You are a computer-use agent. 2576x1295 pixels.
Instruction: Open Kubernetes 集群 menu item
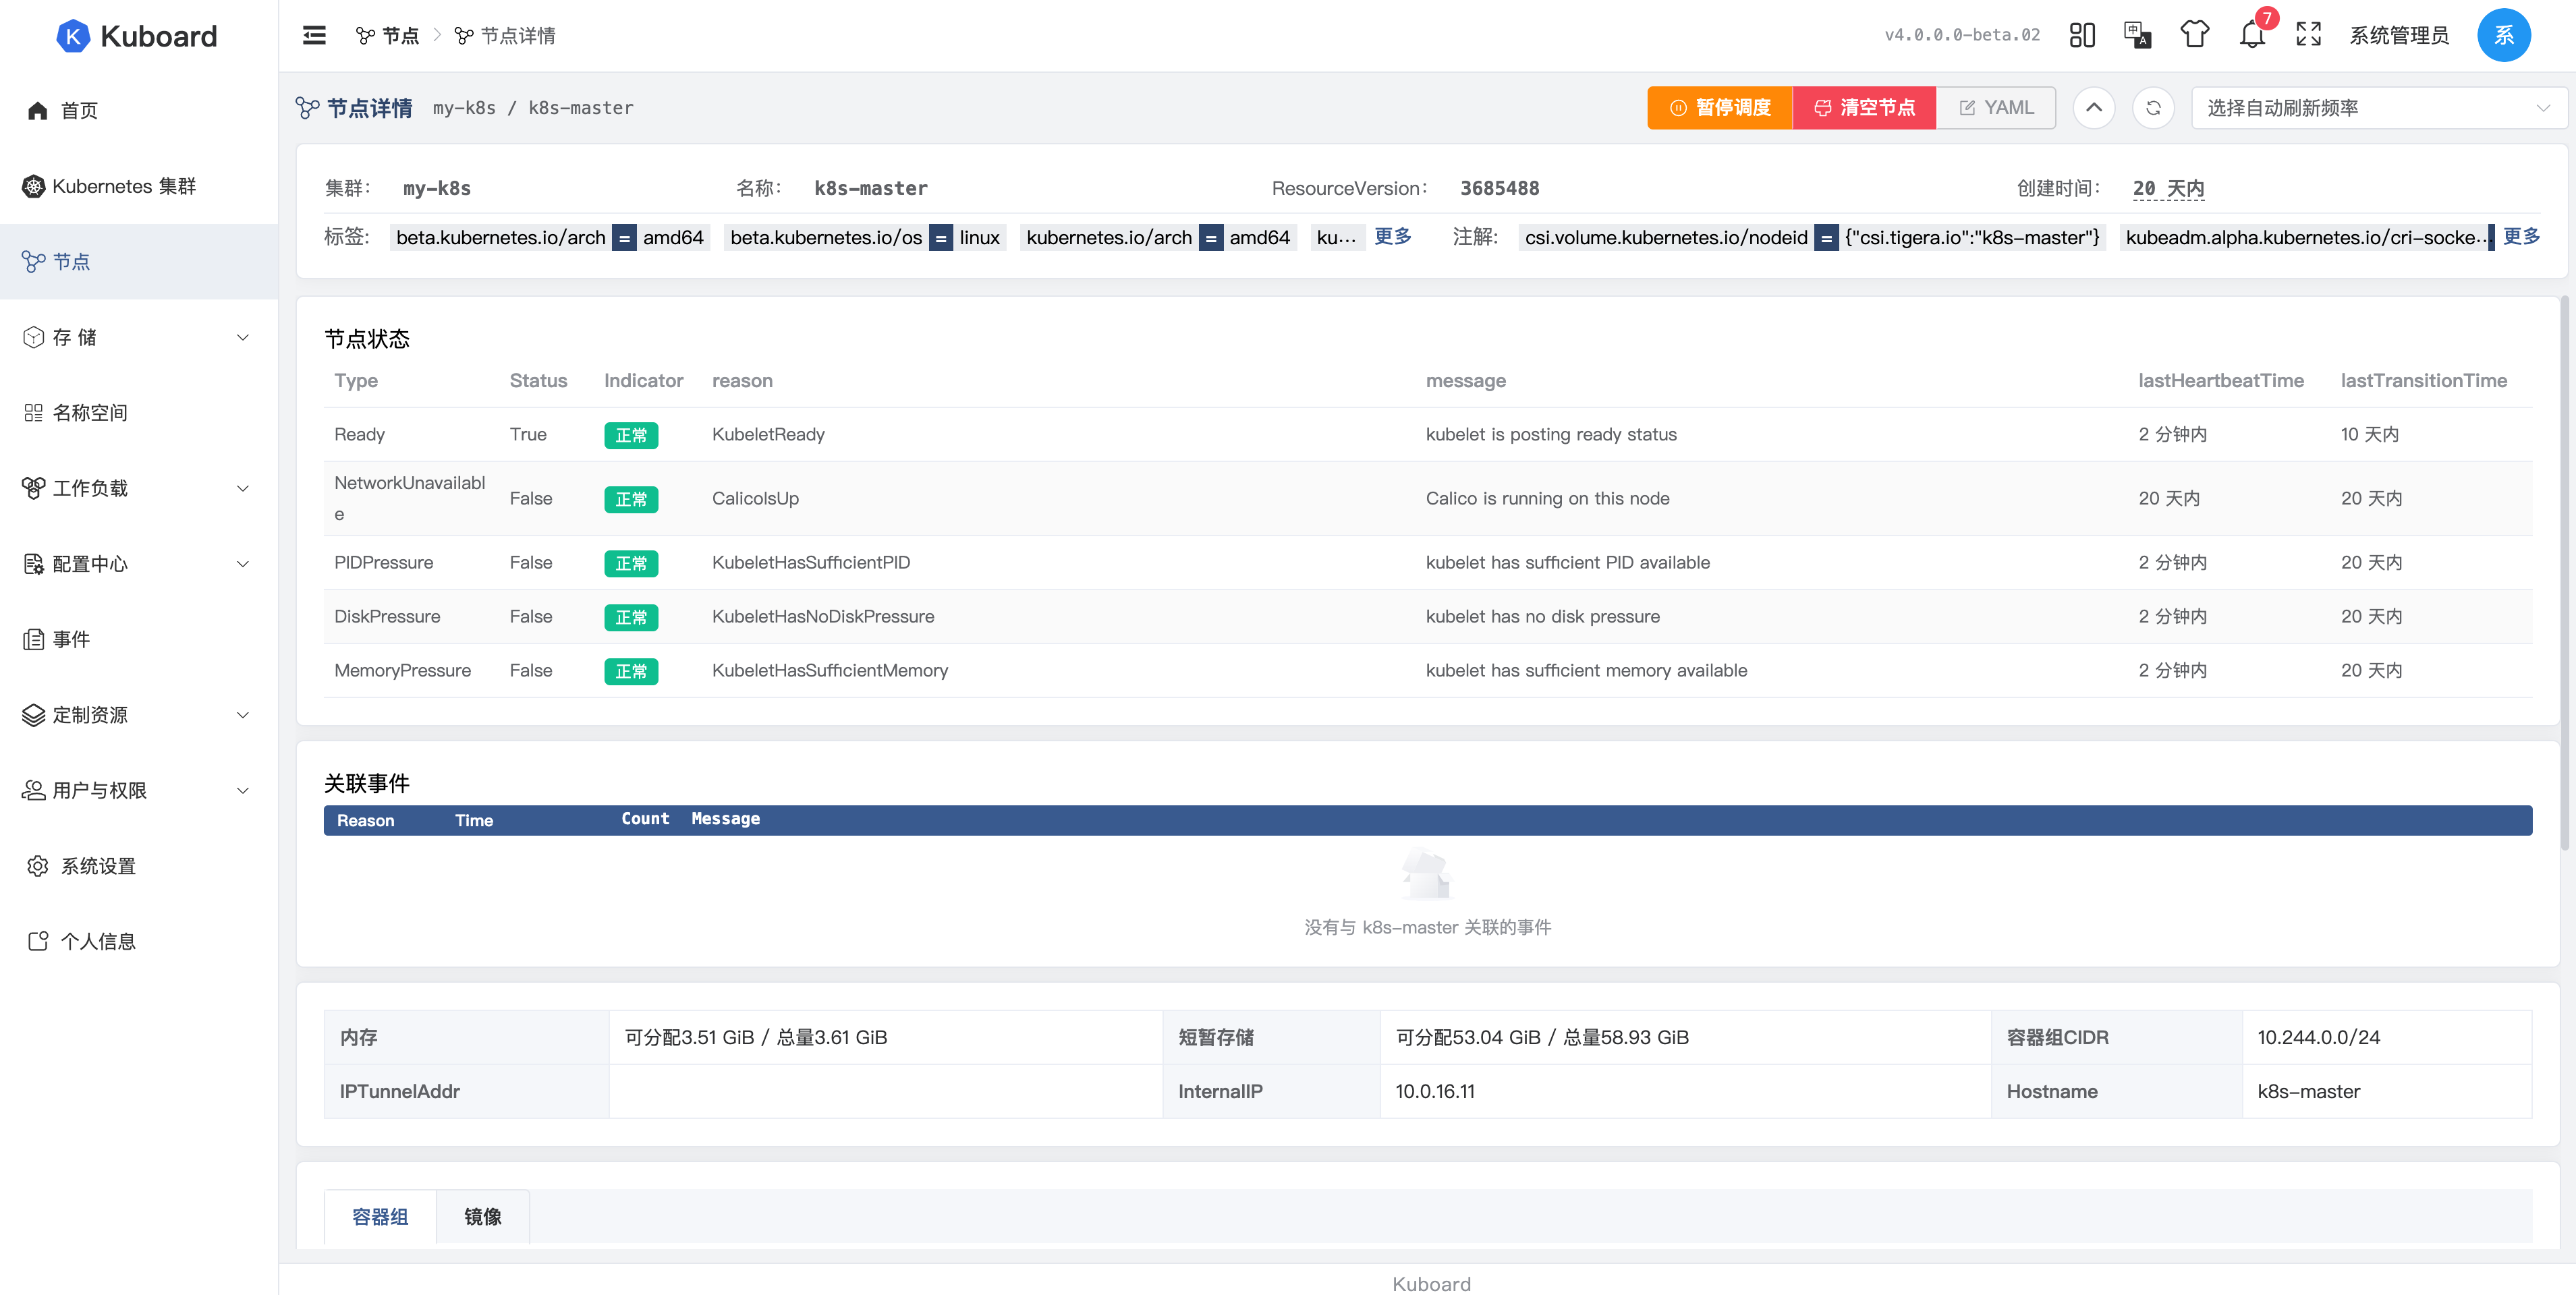(139, 186)
